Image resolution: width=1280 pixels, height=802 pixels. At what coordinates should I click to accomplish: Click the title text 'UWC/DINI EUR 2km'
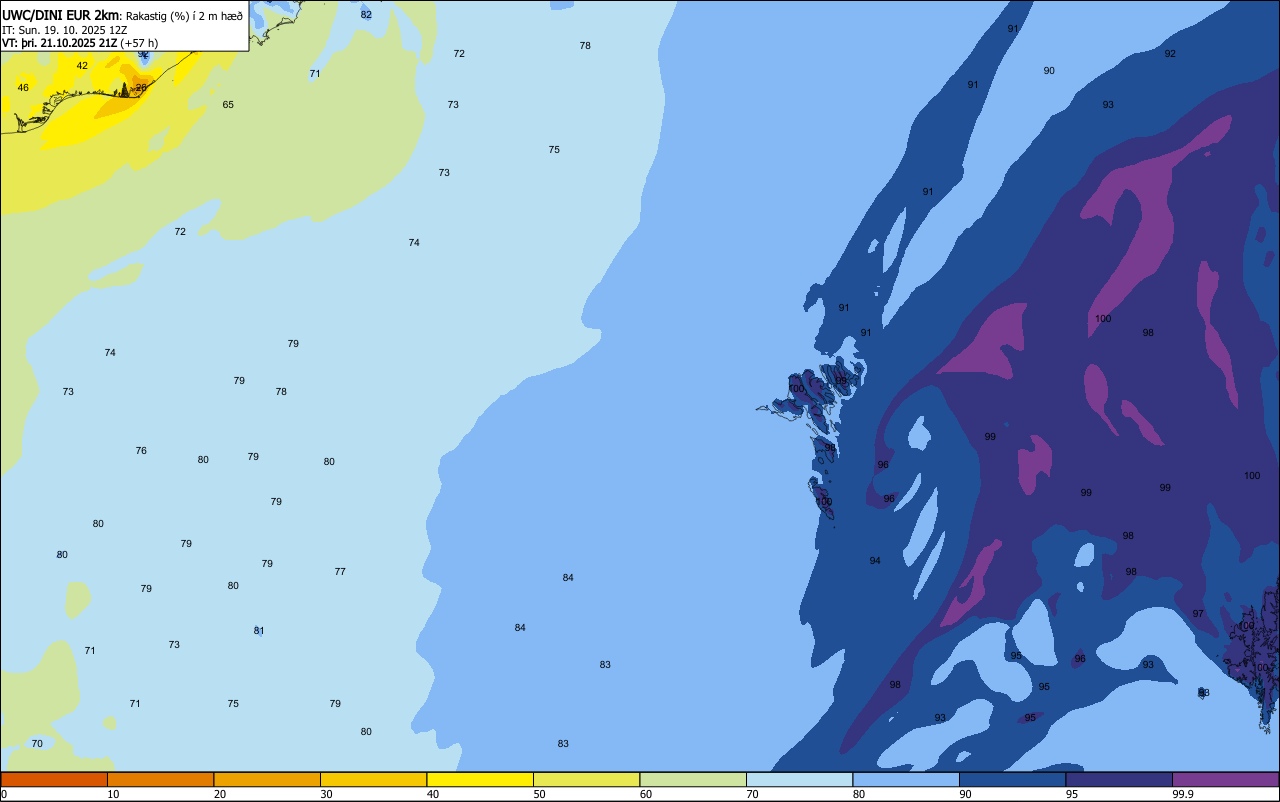tap(60, 15)
